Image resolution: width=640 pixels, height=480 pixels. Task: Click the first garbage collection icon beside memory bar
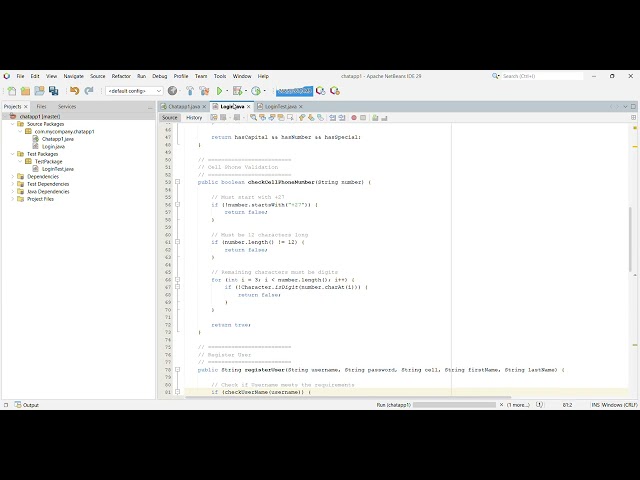click(321, 91)
